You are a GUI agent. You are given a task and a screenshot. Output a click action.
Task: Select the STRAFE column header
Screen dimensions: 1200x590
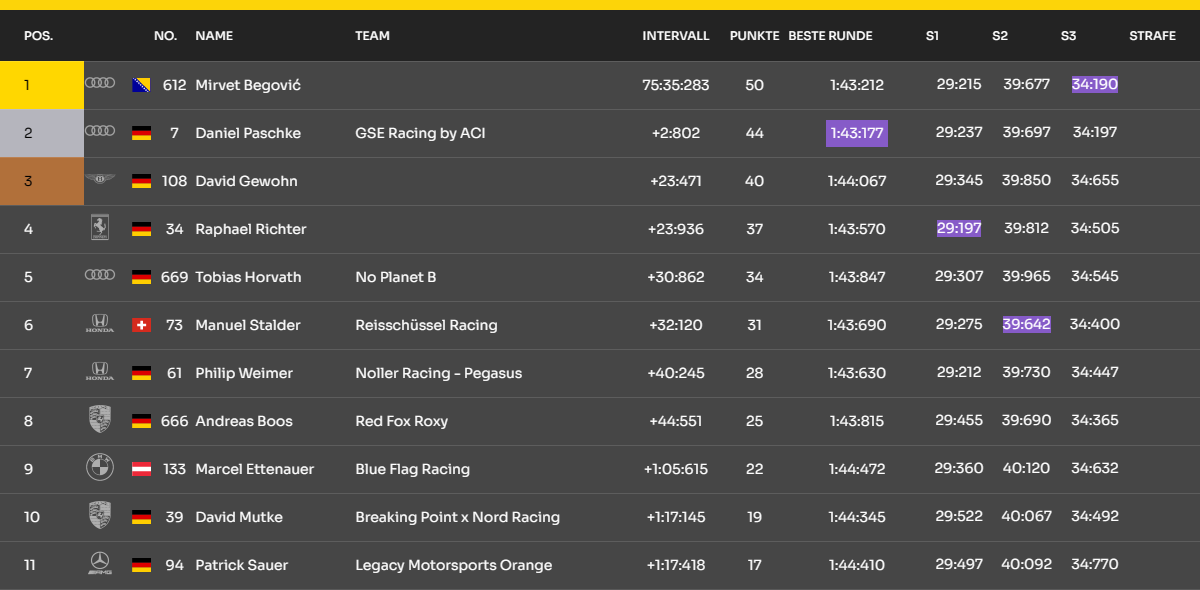pyautogui.click(x=1152, y=36)
